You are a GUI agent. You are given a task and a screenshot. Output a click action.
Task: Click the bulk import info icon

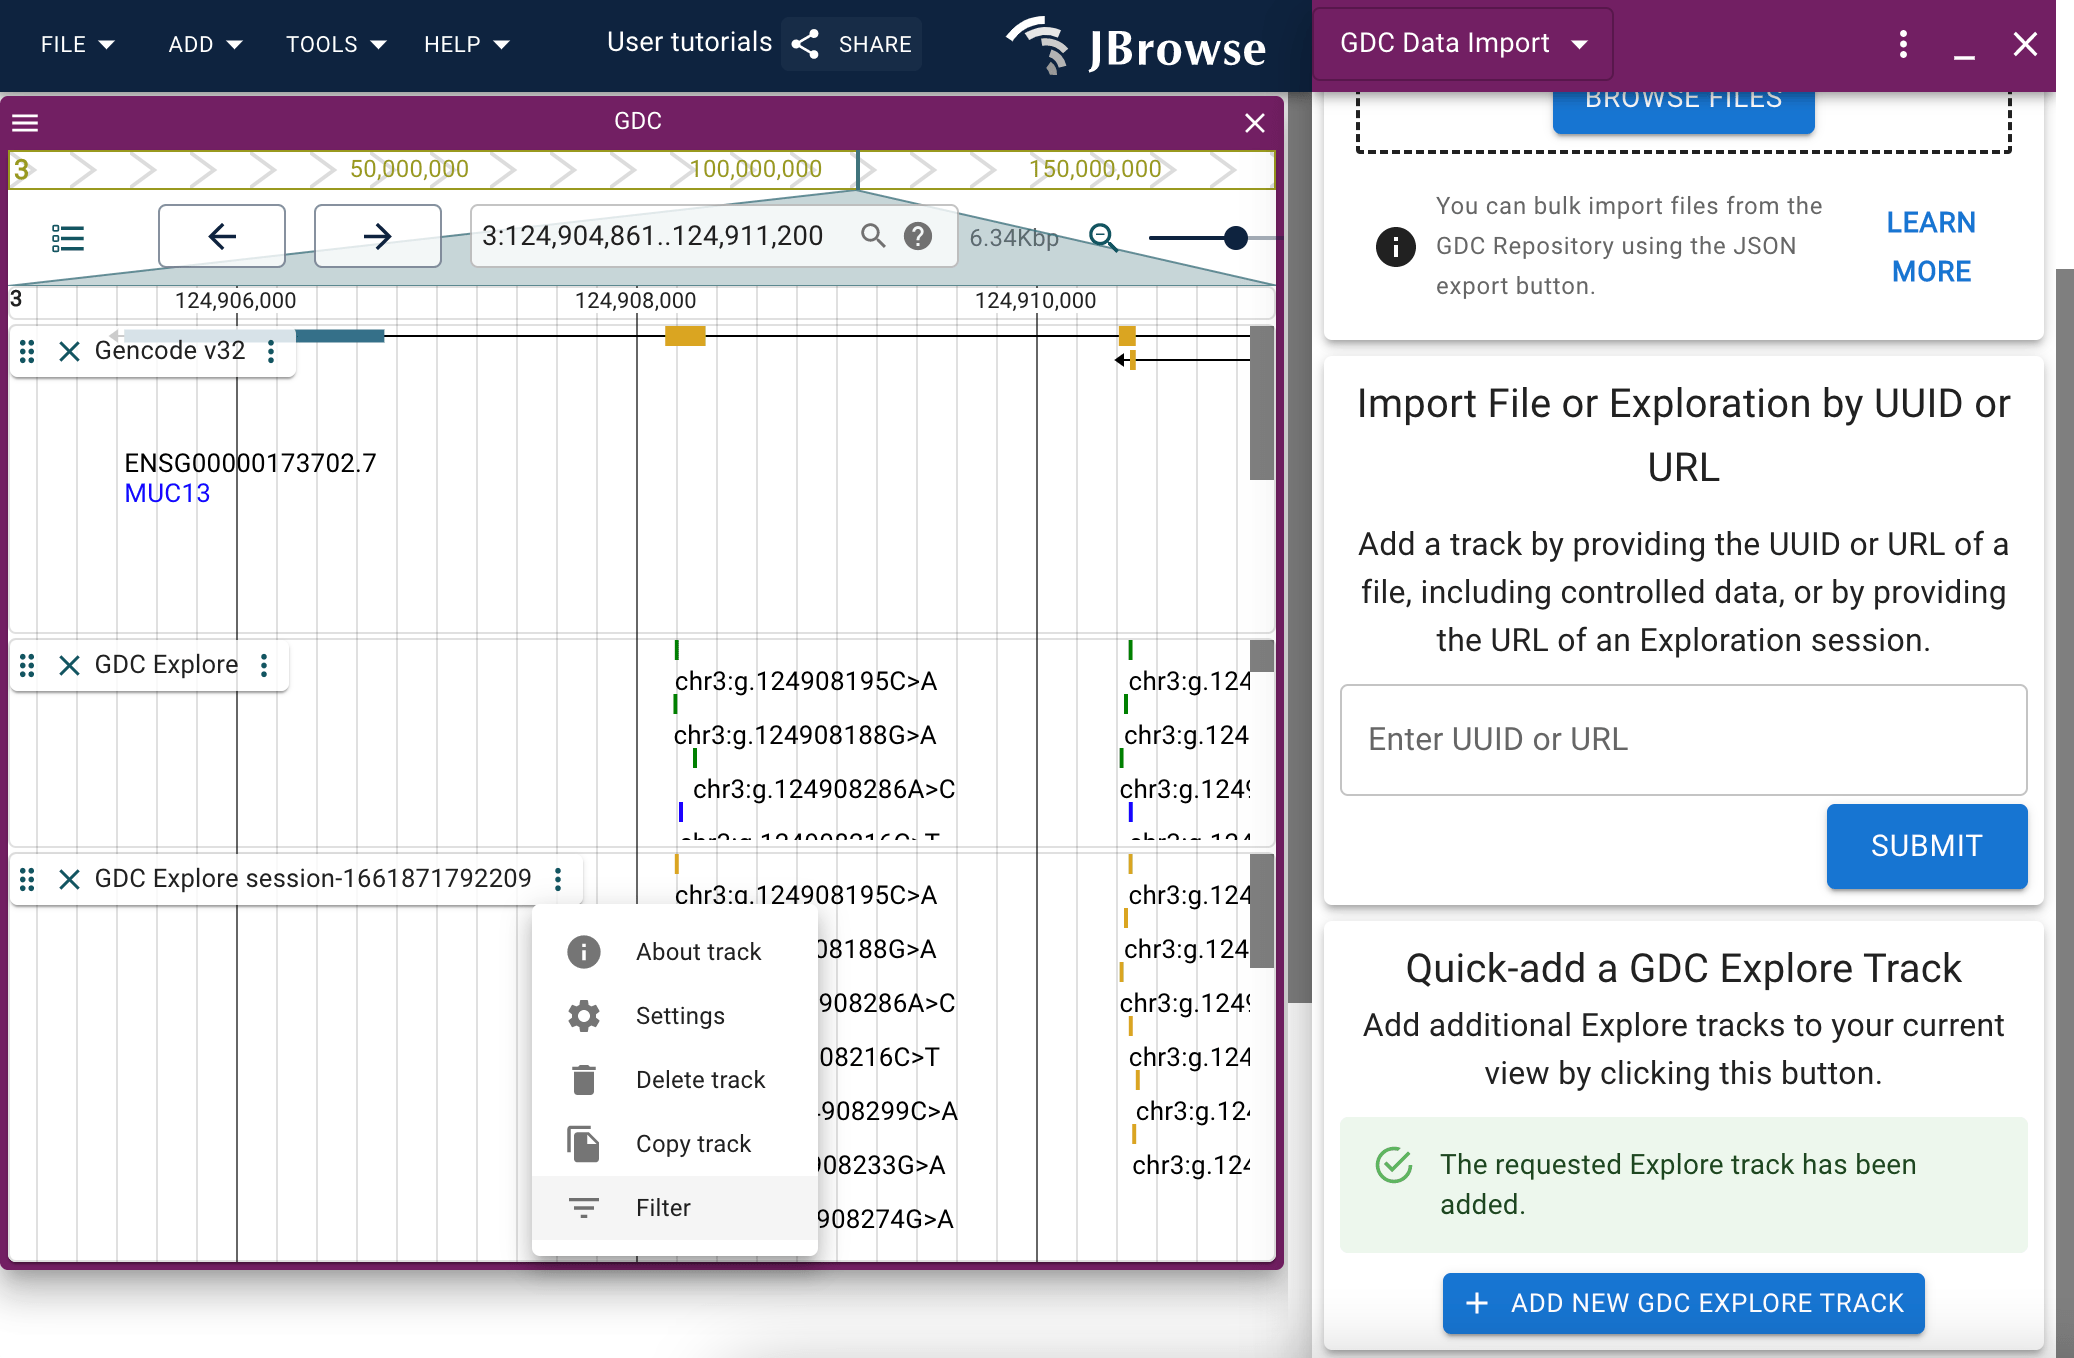click(x=1396, y=246)
